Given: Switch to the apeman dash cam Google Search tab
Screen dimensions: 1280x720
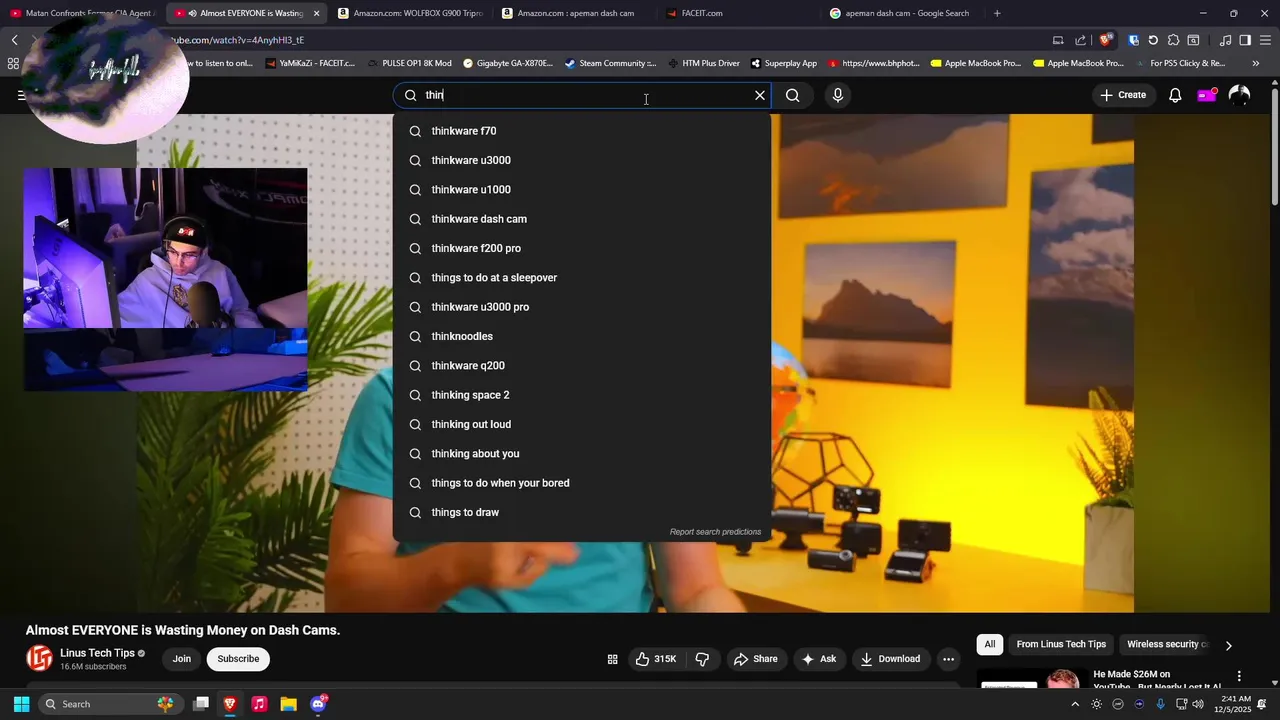Looking at the screenshot, I should [x=905, y=13].
